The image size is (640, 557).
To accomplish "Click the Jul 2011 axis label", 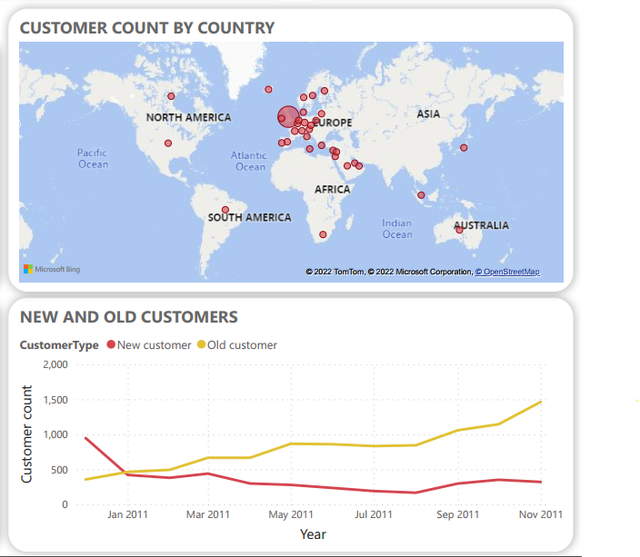I will pyautogui.click(x=373, y=515).
